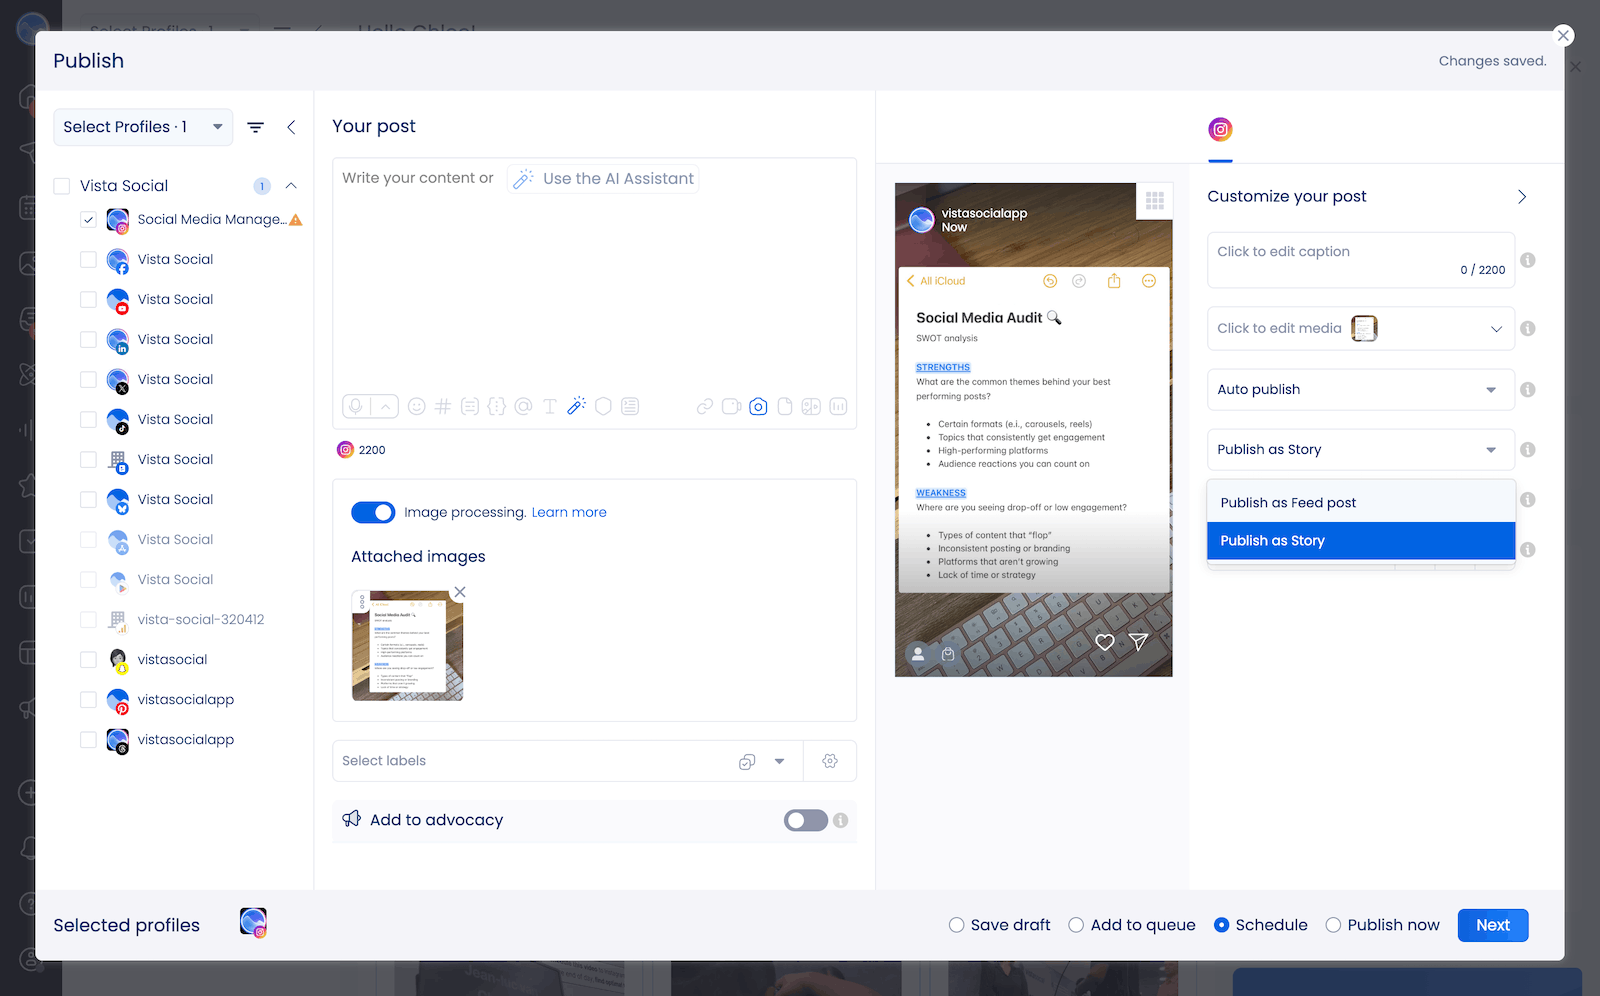Remove the attached image with X
Viewport: 1600px width, 996px height.
pyautogui.click(x=460, y=592)
